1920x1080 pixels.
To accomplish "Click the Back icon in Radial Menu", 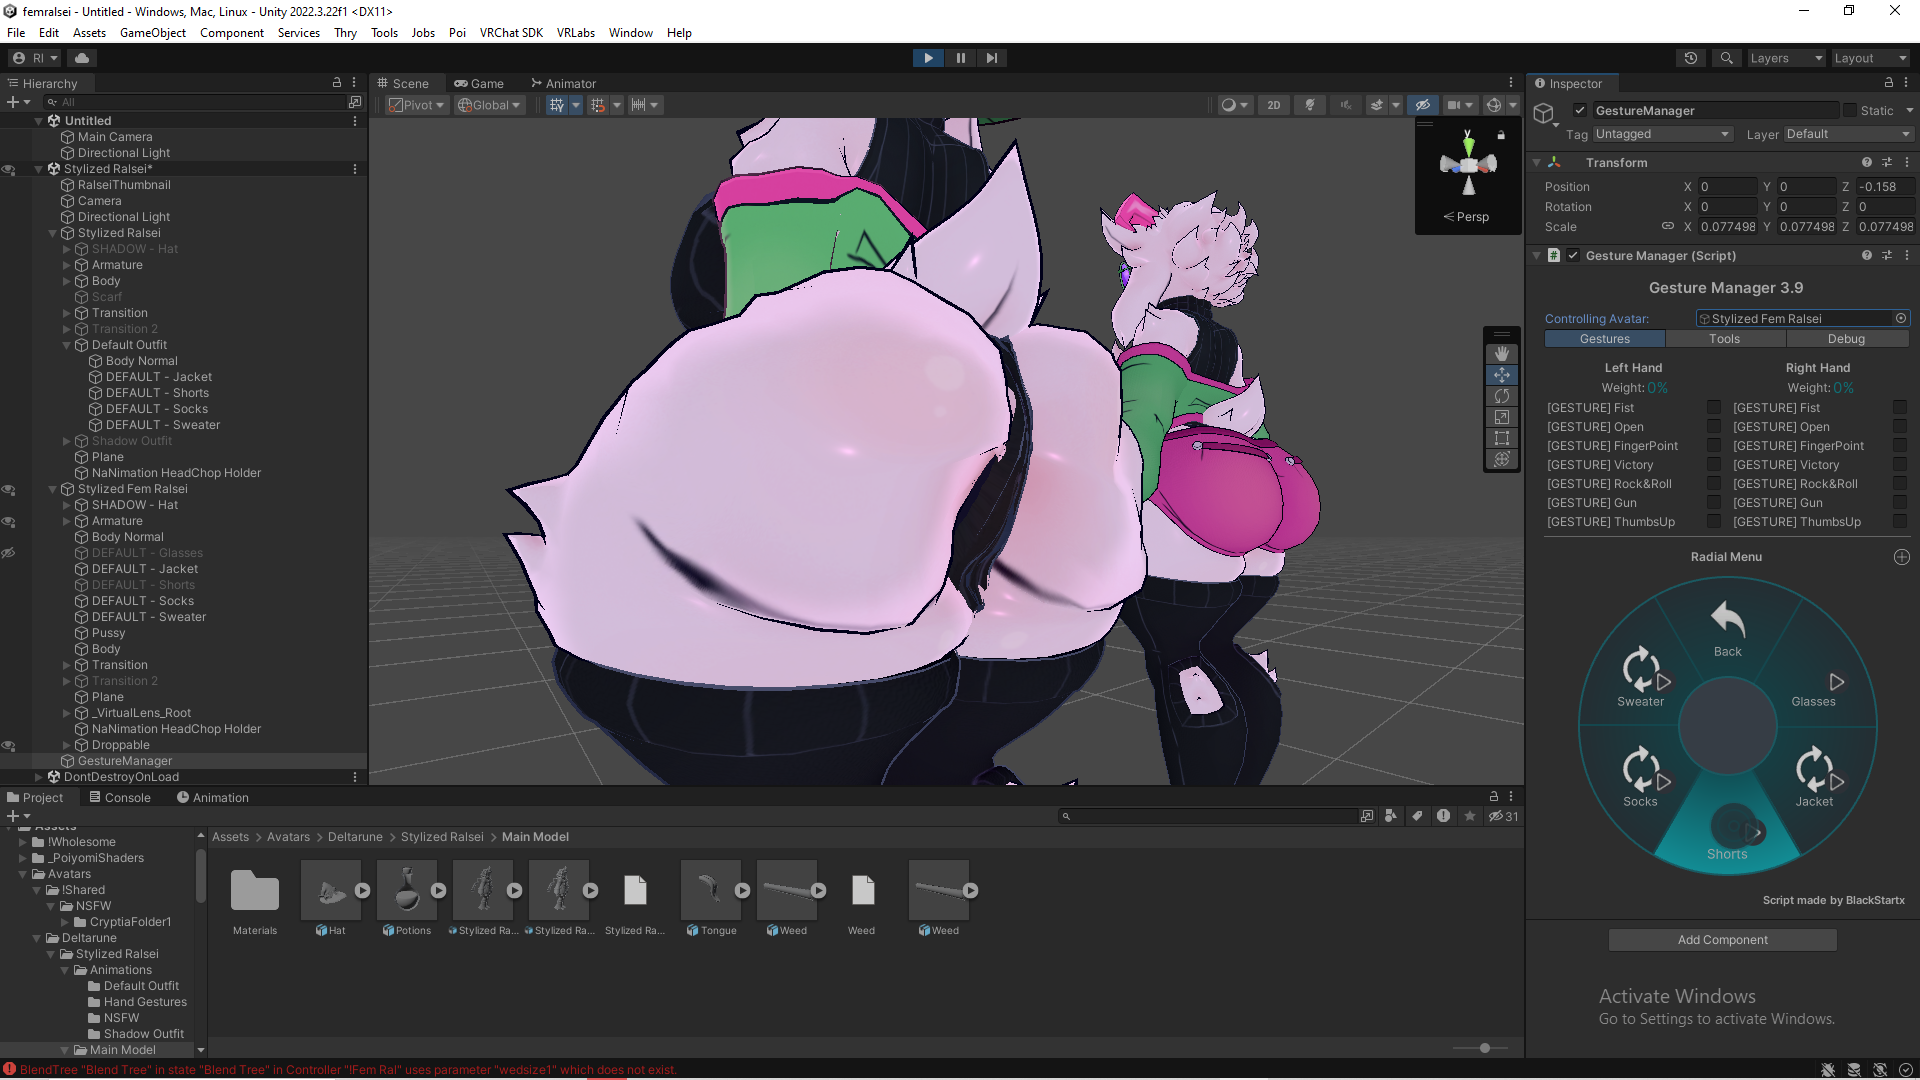I will pos(1727,619).
